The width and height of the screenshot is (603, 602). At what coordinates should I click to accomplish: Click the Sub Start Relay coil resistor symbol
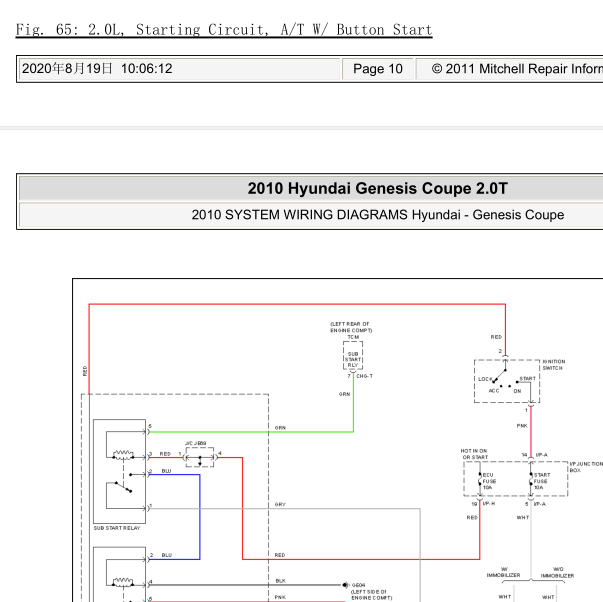point(123,454)
